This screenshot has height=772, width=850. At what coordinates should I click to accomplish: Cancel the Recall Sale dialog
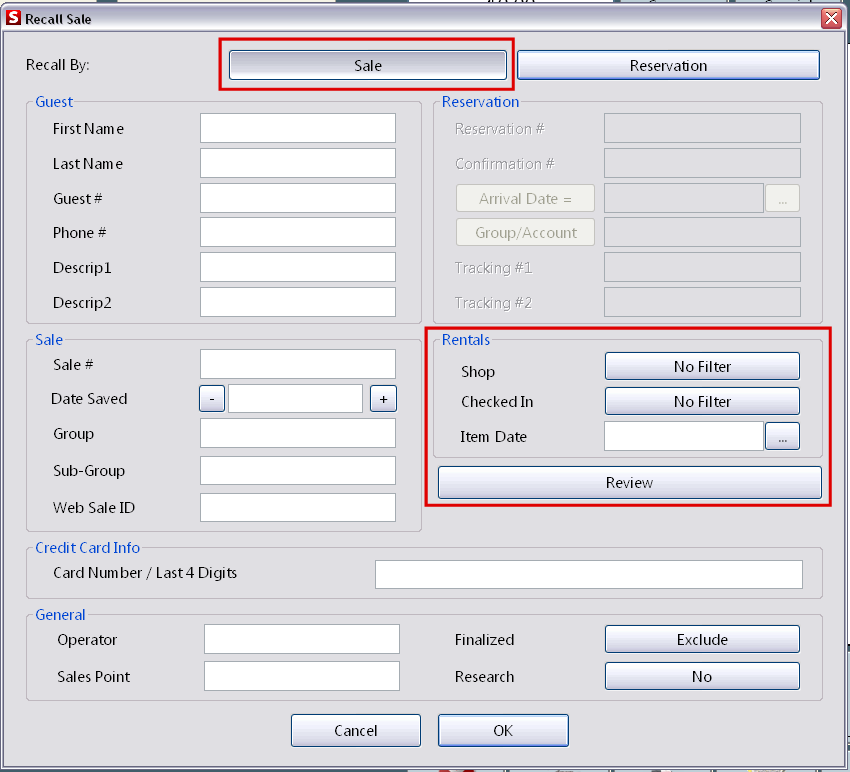click(x=355, y=730)
